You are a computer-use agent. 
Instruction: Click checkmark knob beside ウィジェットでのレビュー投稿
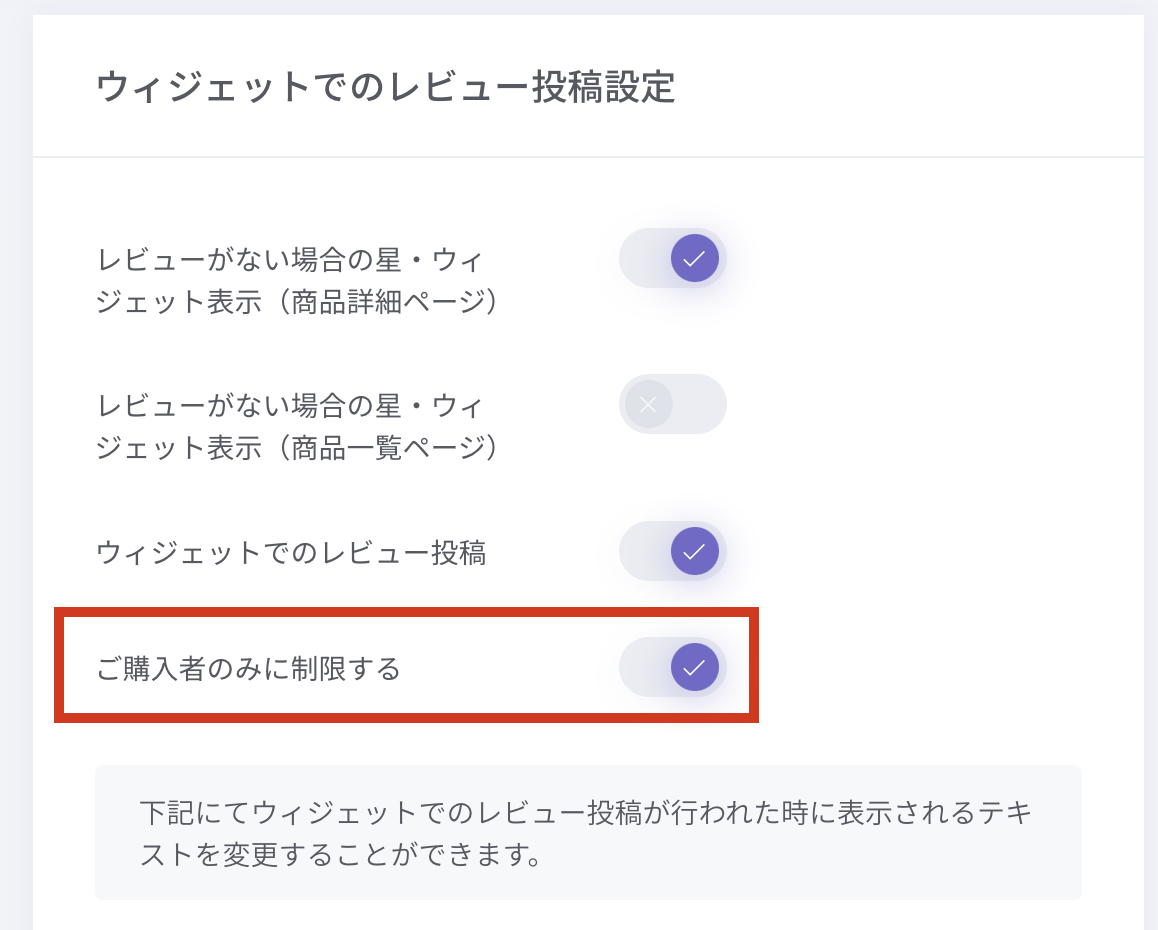pos(695,551)
